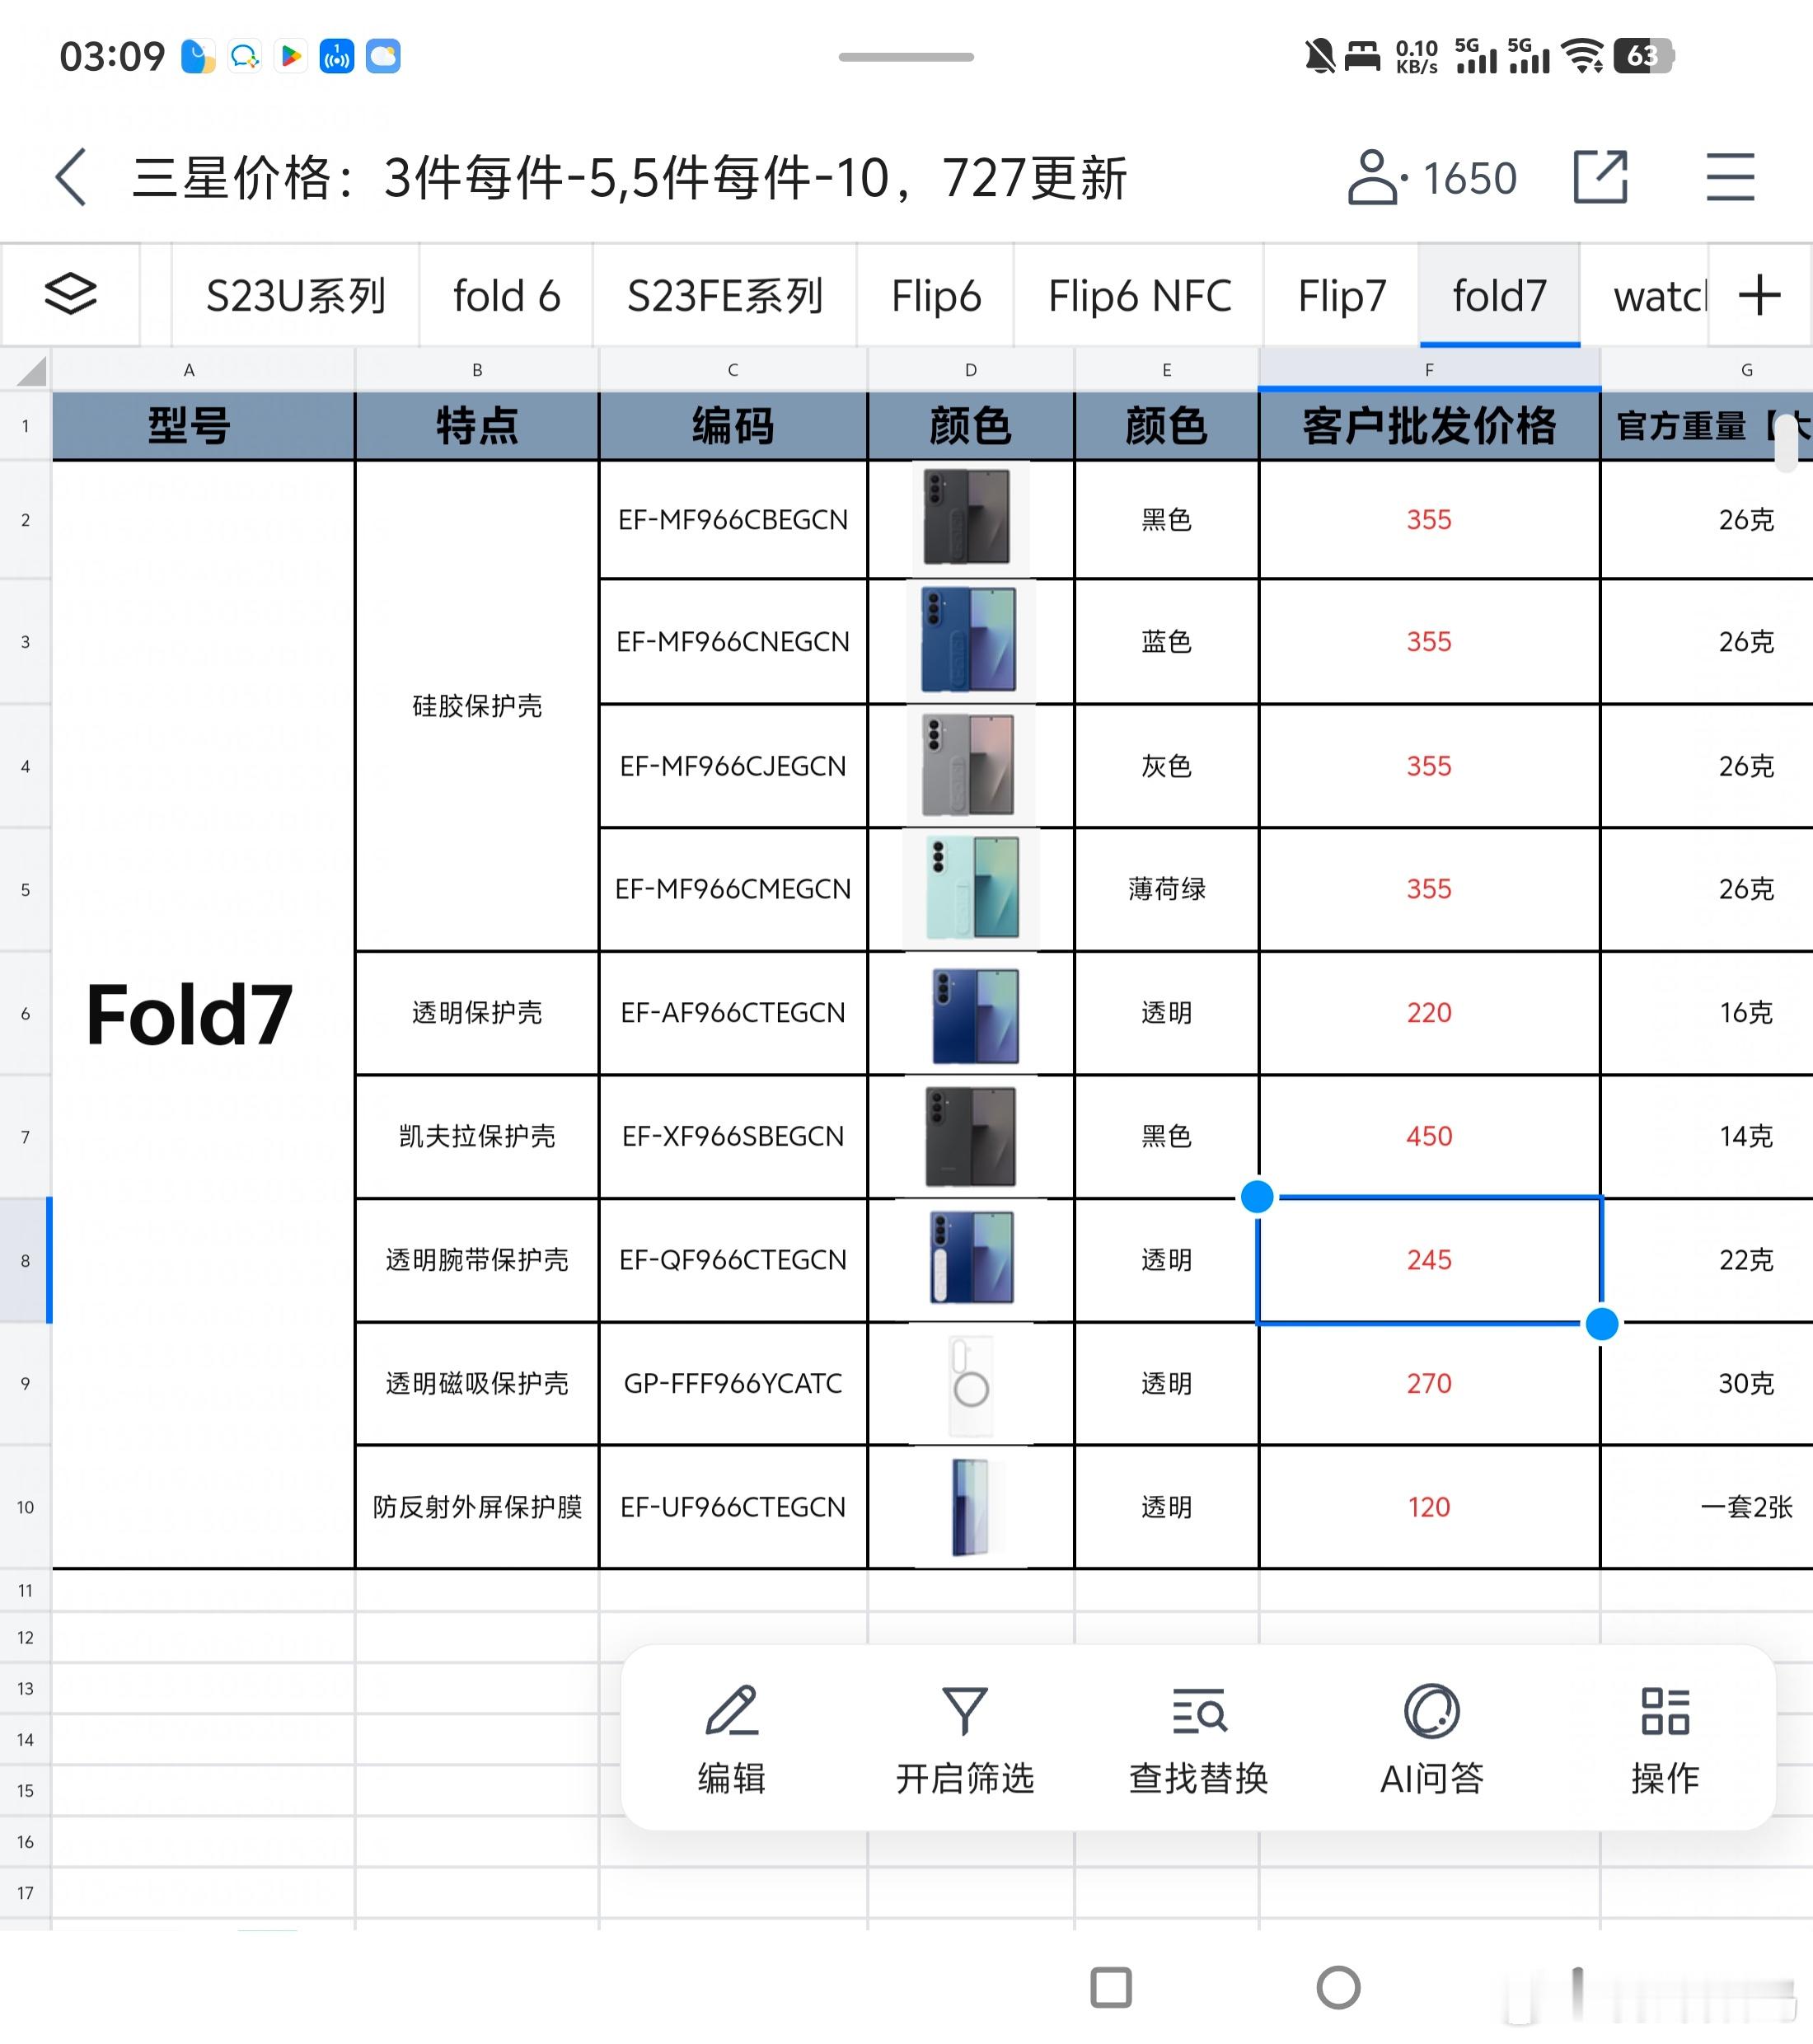Select cell EF-MF966CJEGCN

(x=733, y=766)
